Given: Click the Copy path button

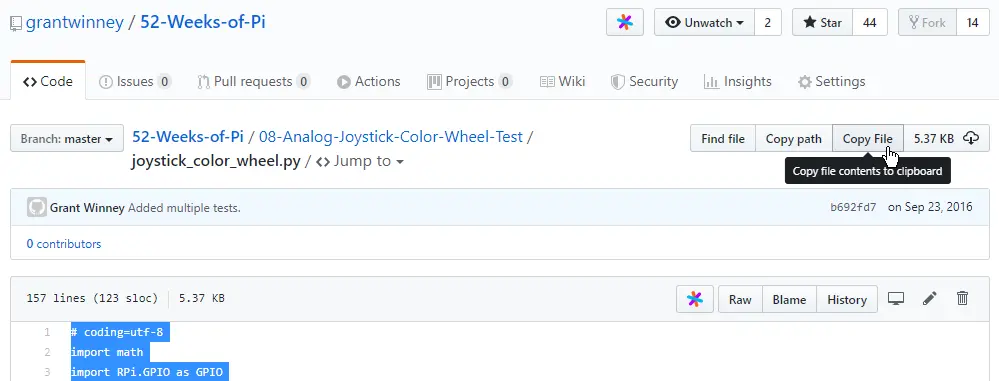Looking at the screenshot, I should (x=794, y=138).
